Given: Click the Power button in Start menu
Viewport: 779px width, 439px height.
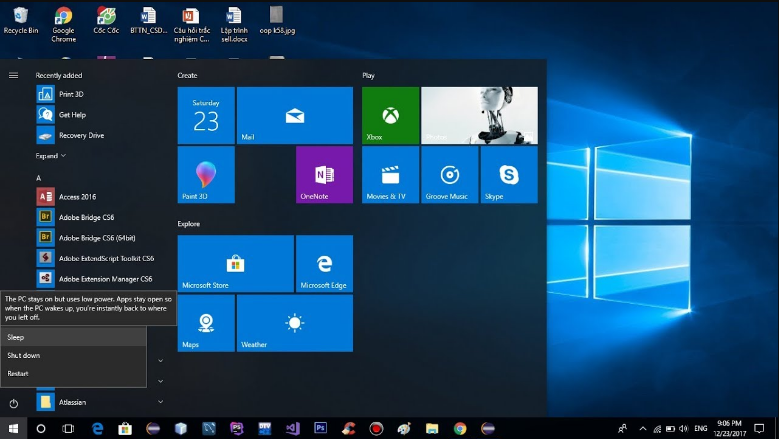Looking at the screenshot, I should [13, 404].
